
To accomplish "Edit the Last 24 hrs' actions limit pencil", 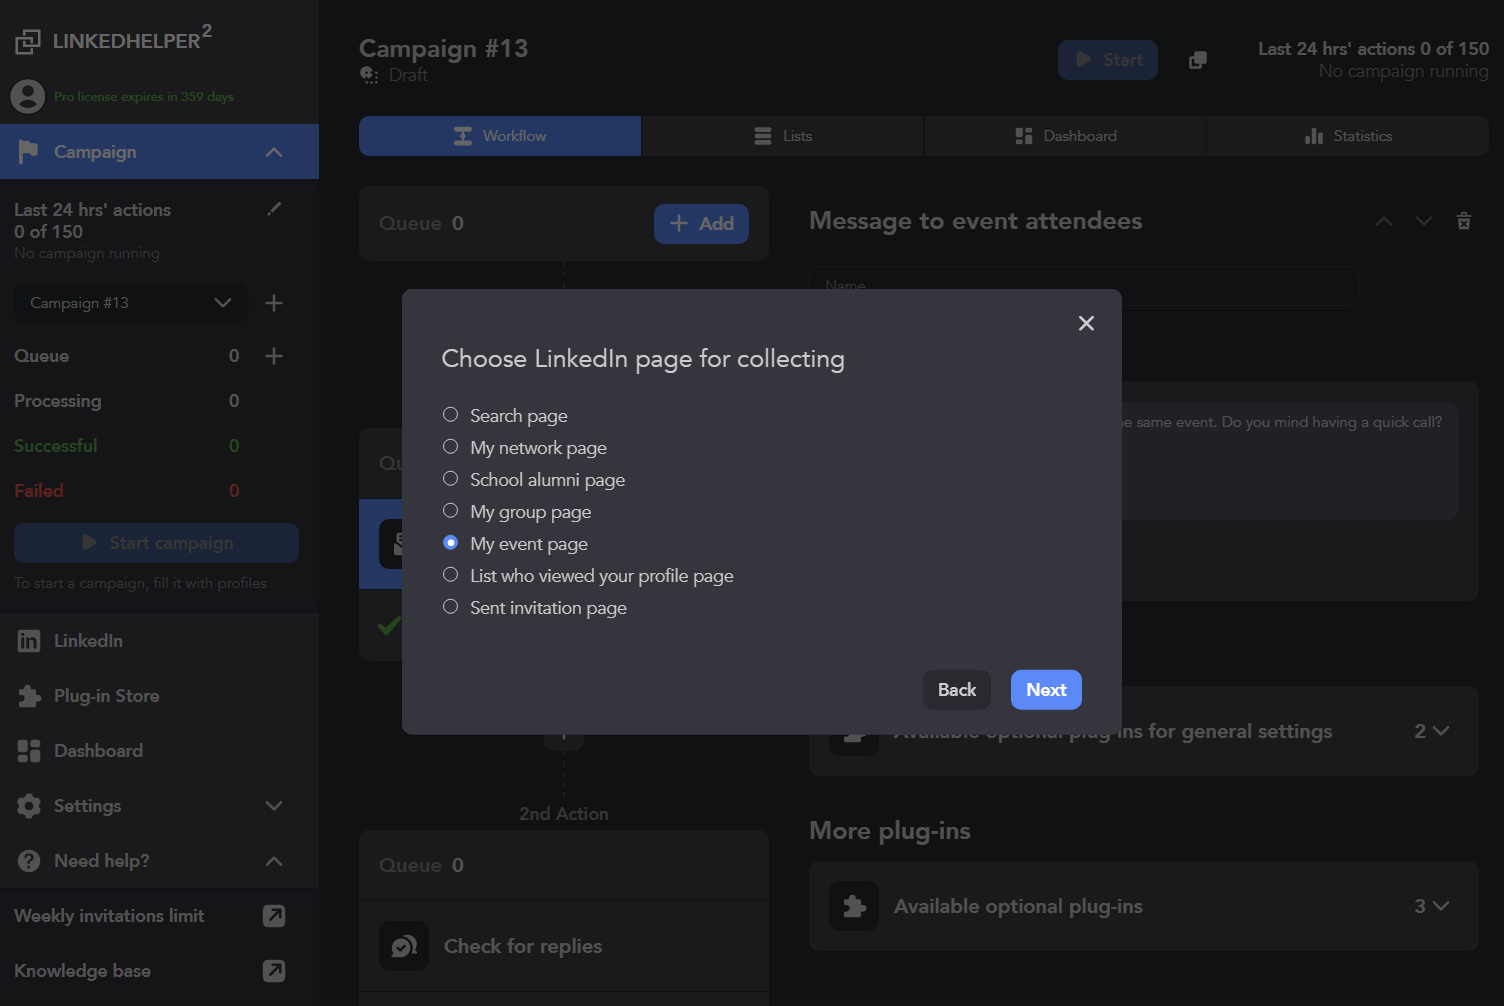I will pos(274,209).
